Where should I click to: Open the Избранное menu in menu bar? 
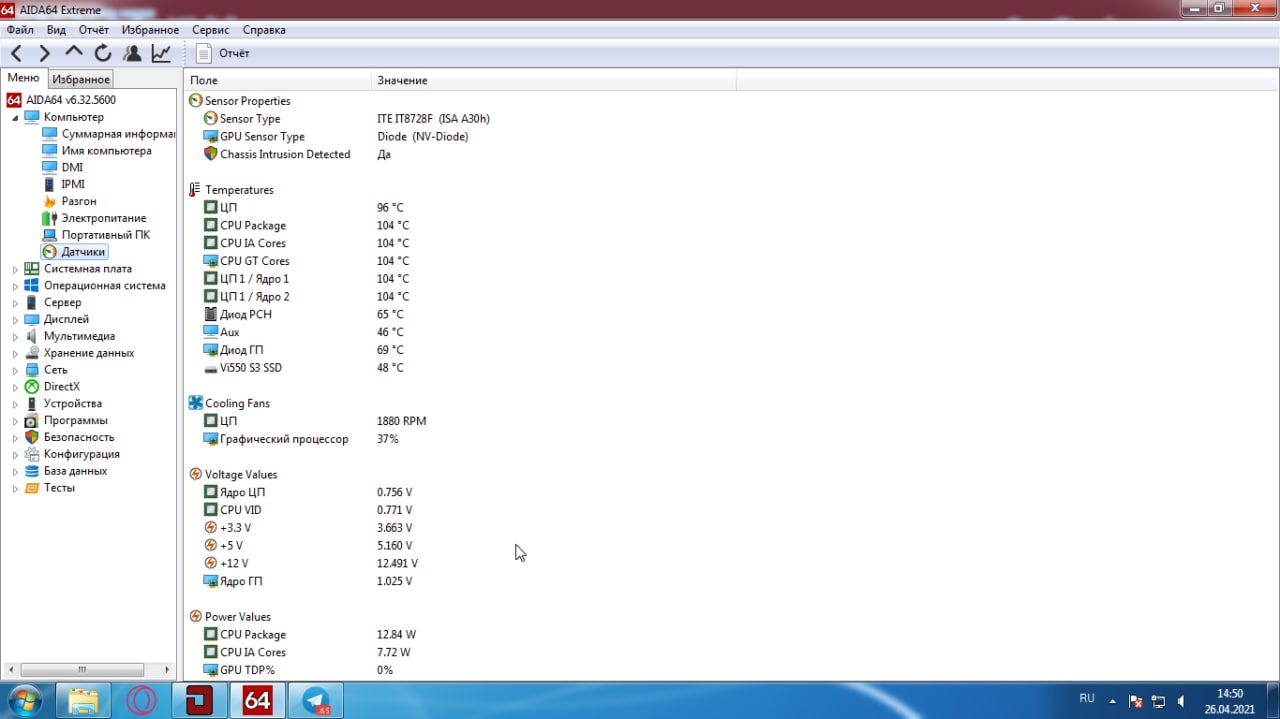(151, 30)
